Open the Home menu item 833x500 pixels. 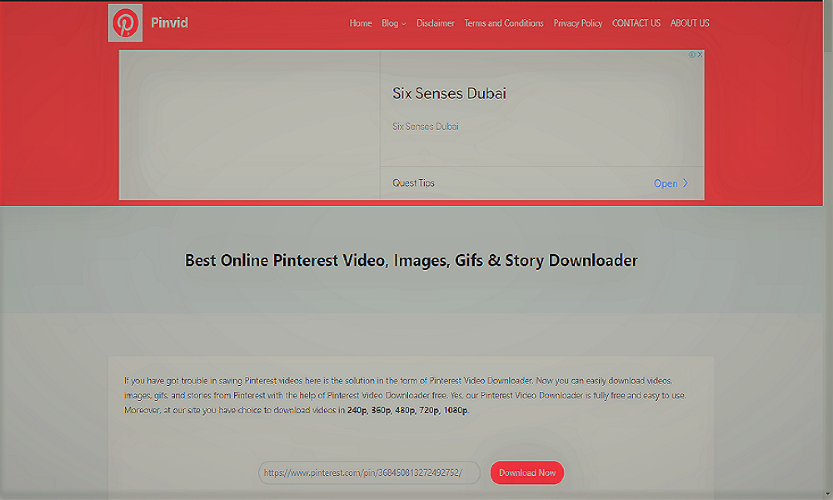tap(360, 23)
